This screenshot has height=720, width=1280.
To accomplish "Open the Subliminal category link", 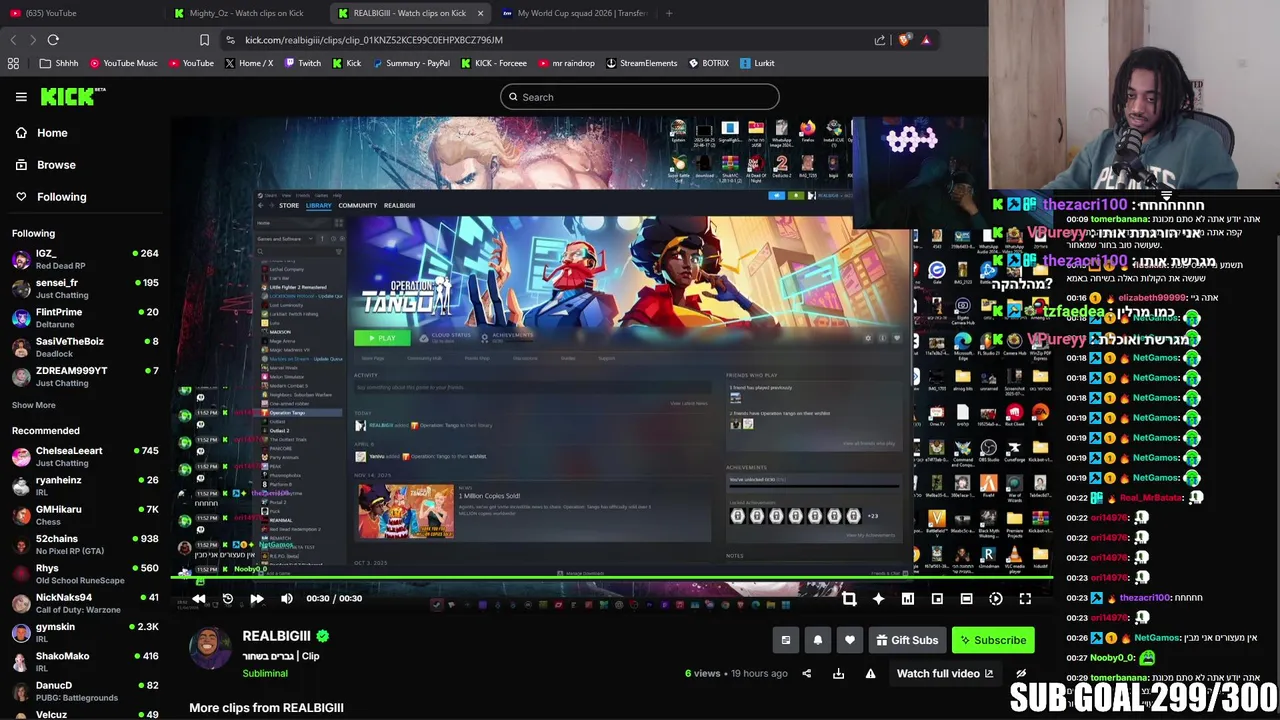I will (x=264, y=674).
